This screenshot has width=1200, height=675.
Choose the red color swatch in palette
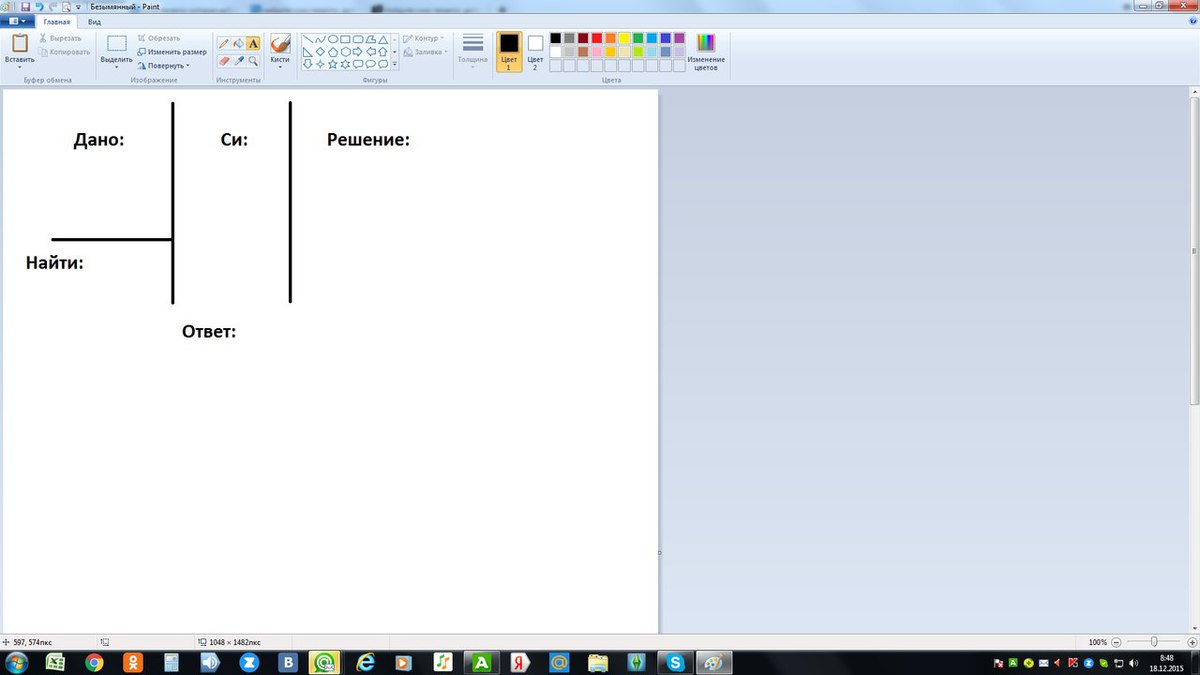(x=596, y=38)
